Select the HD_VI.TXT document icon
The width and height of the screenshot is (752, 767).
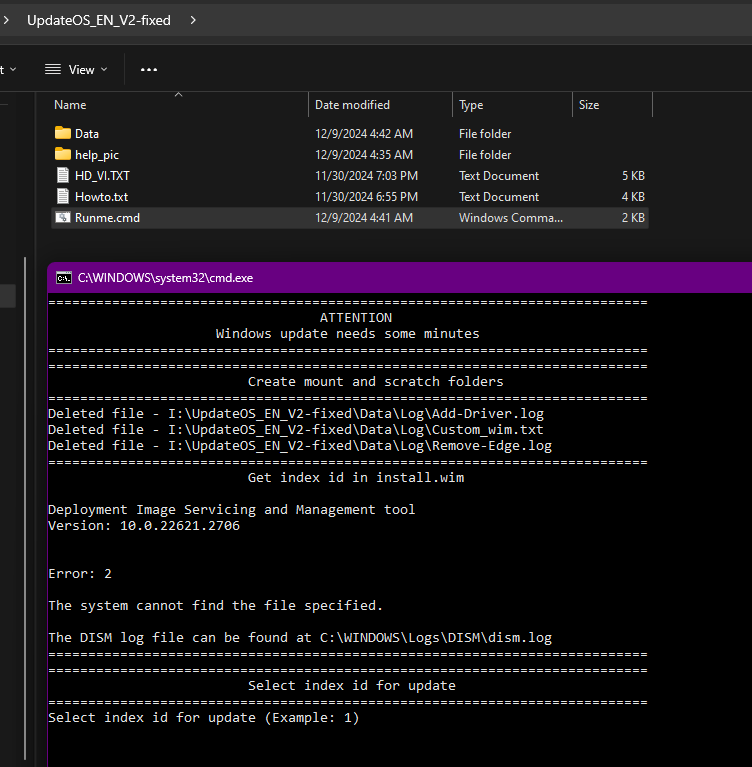pyautogui.click(x=63, y=175)
